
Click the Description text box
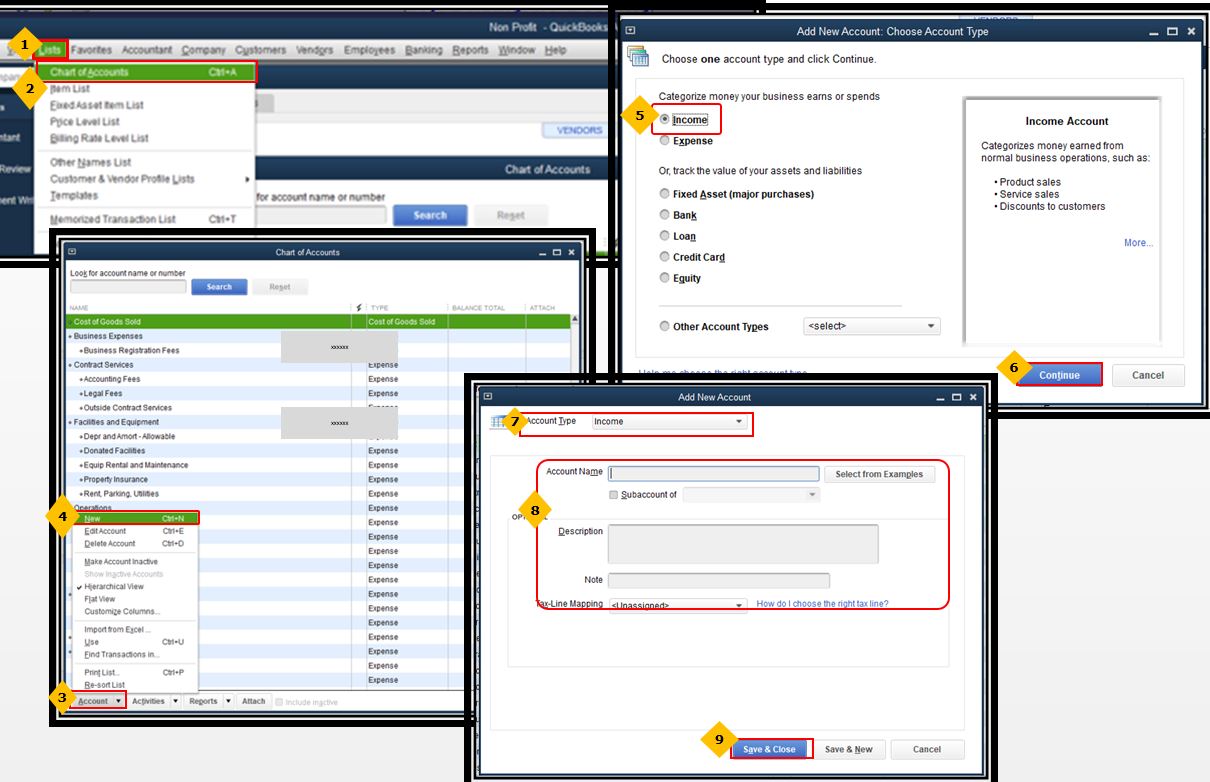(x=743, y=544)
